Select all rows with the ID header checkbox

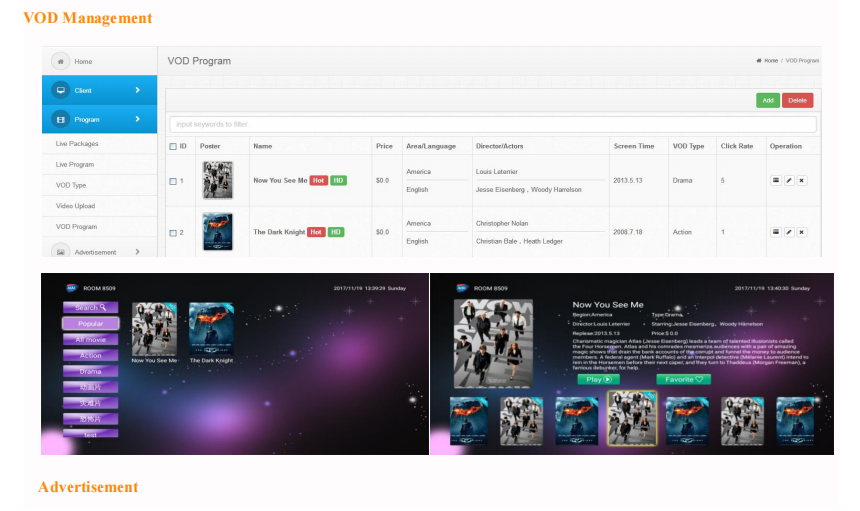coord(173,146)
